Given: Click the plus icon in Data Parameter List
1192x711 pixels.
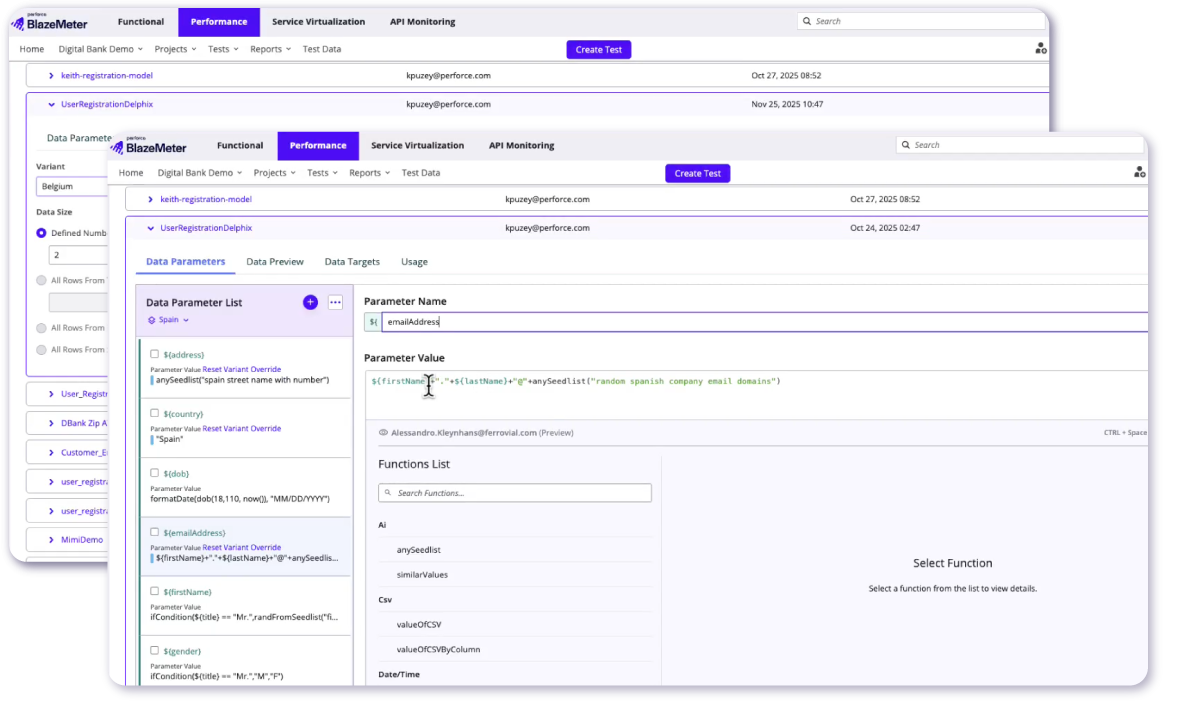Looking at the screenshot, I should click(310, 302).
